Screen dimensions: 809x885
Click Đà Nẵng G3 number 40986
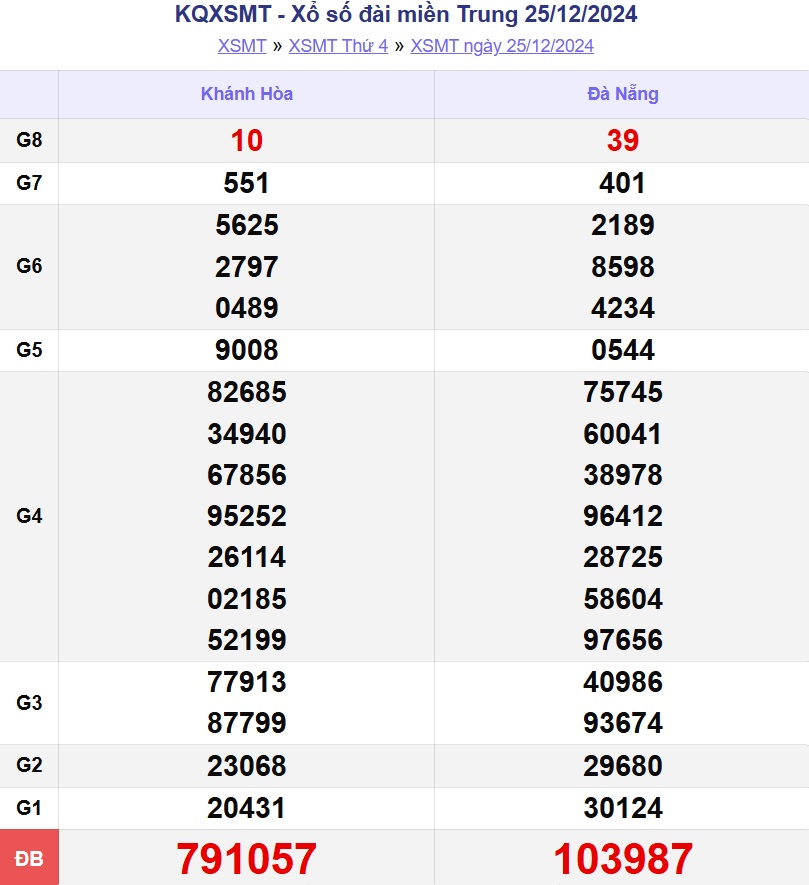pos(622,682)
